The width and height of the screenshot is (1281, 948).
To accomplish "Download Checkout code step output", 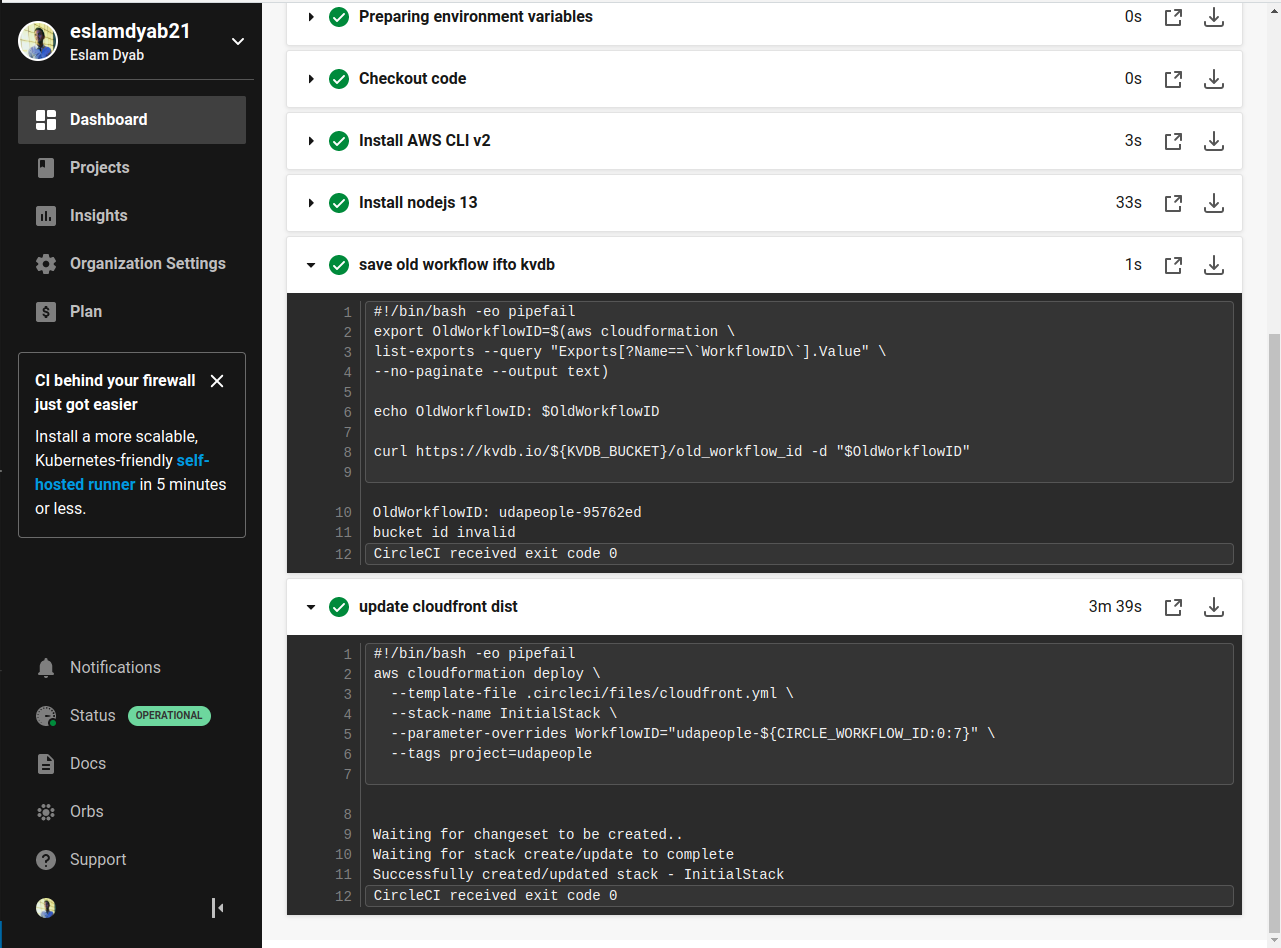I will click(x=1214, y=79).
